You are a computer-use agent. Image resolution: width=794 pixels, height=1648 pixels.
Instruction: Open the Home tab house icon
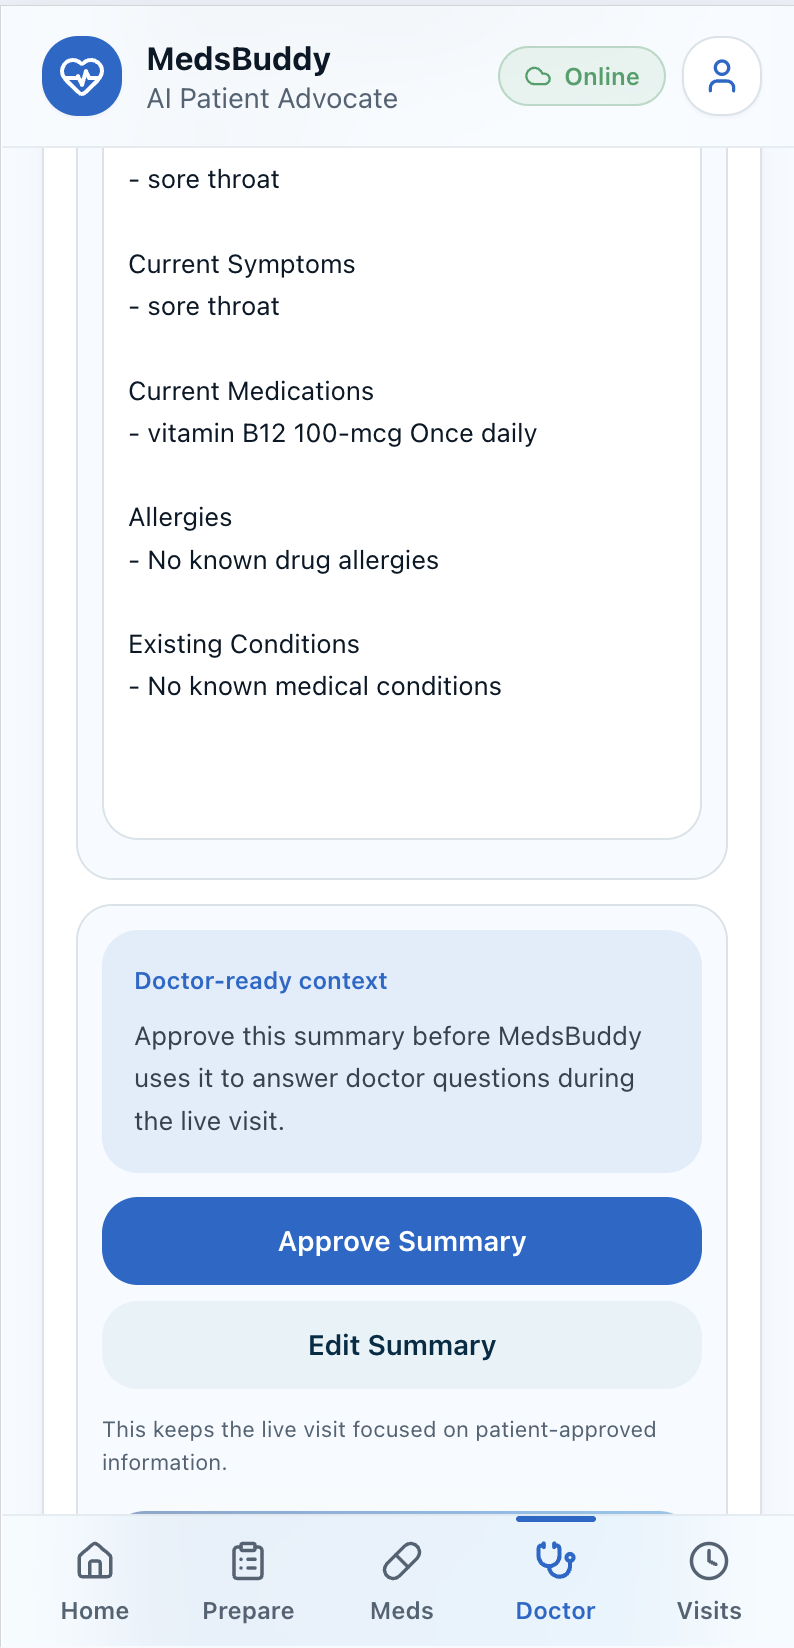click(x=95, y=1560)
